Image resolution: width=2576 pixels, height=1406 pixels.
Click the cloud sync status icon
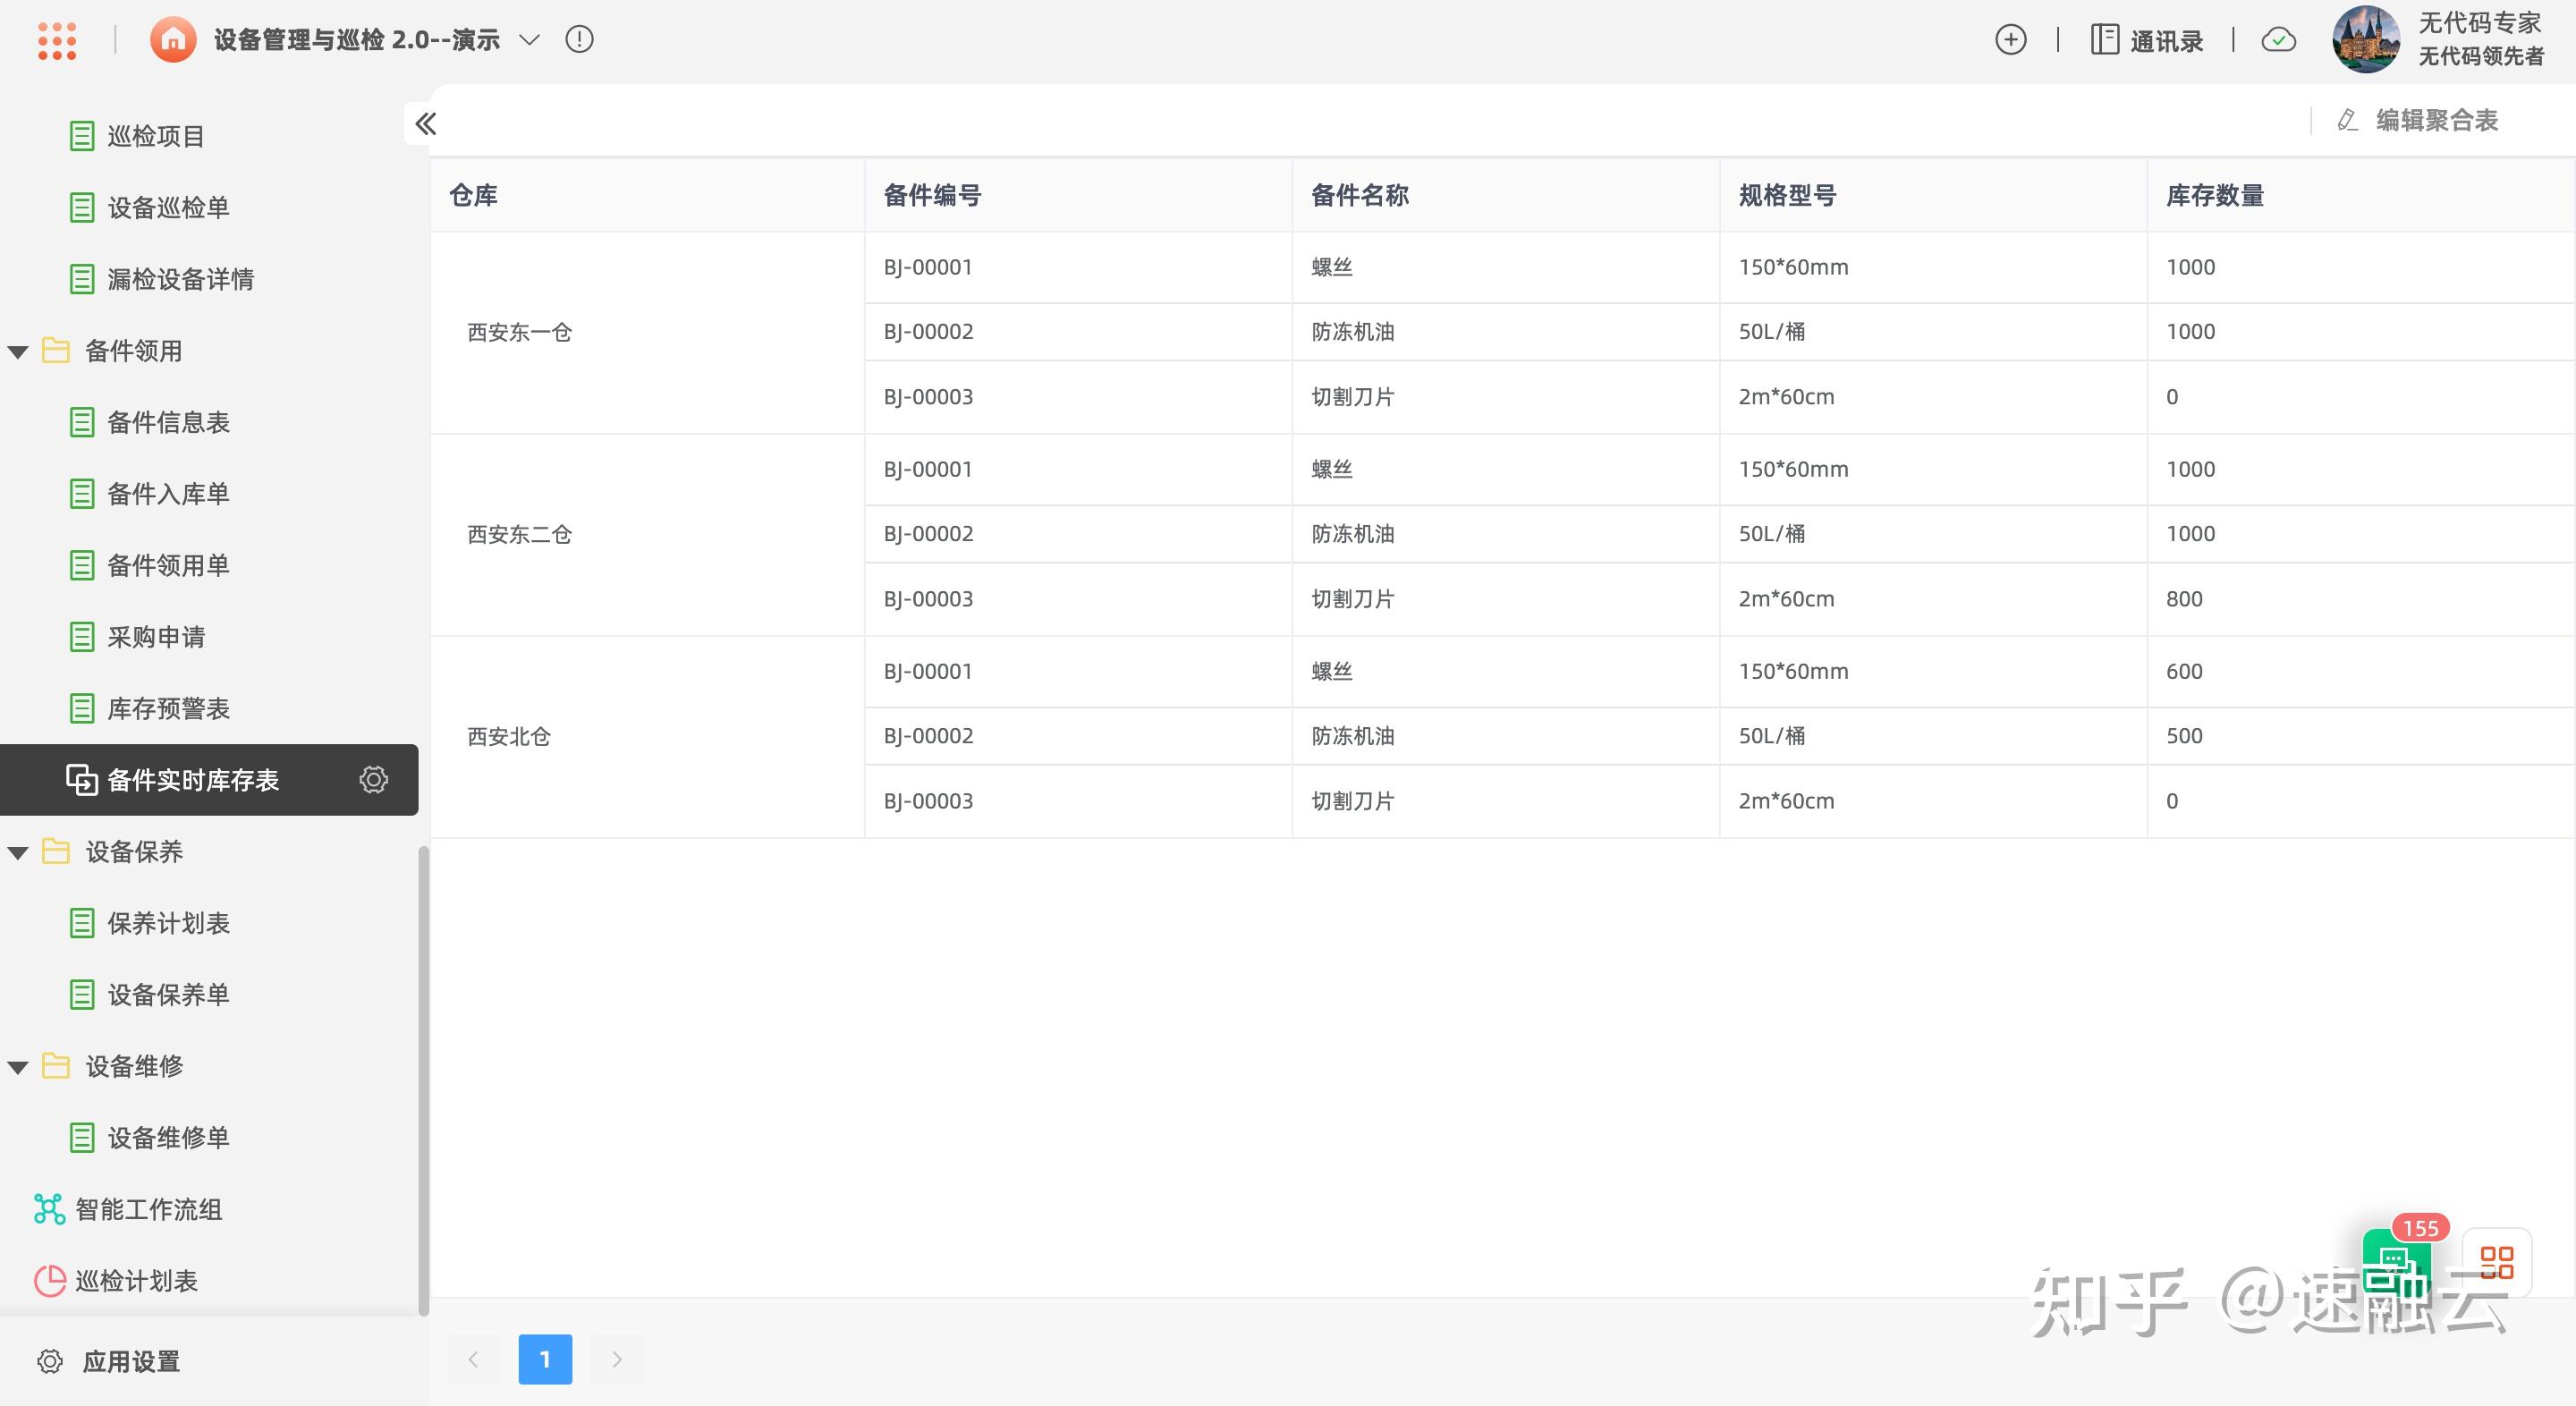[2278, 40]
